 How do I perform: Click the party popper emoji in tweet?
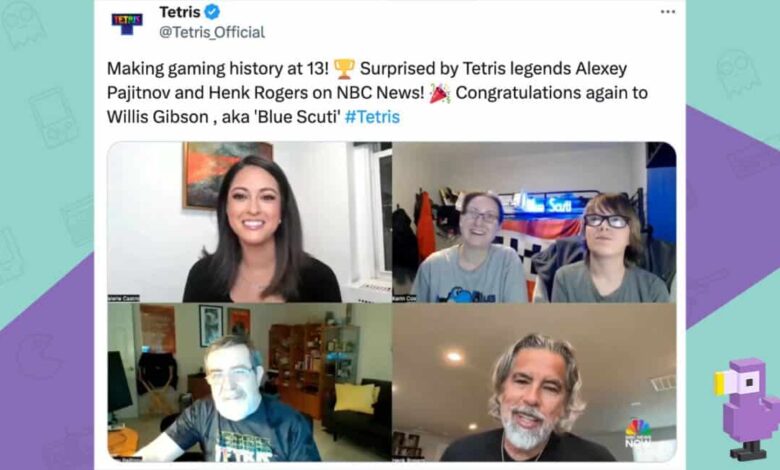pos(440,93)
